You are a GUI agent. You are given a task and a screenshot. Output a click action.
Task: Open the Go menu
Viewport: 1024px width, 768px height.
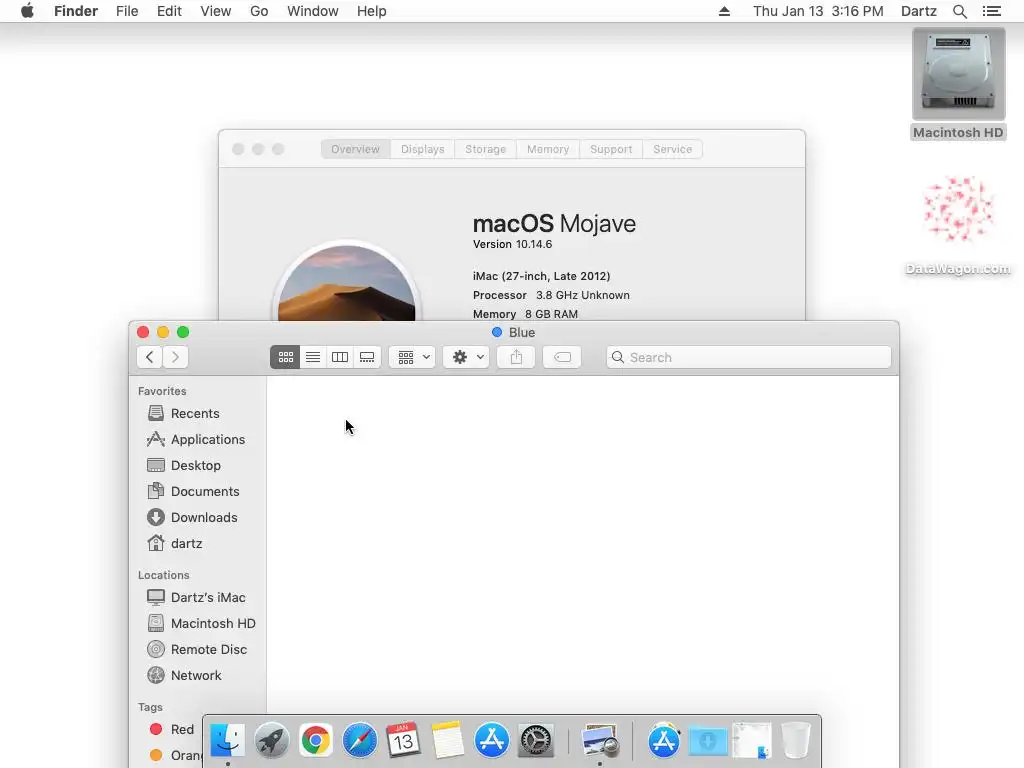(259, 11)
